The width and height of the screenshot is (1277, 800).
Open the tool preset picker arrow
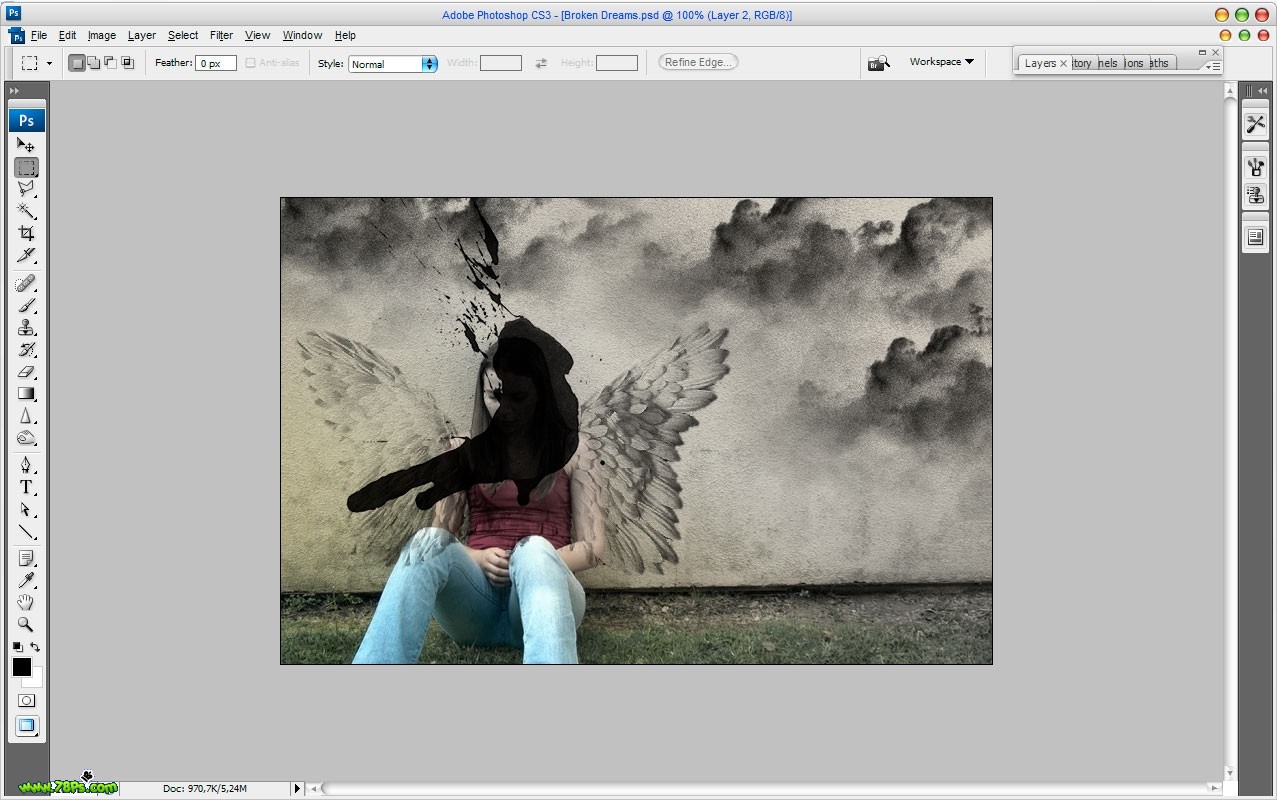pyautogui.click(x=49, y=63)
